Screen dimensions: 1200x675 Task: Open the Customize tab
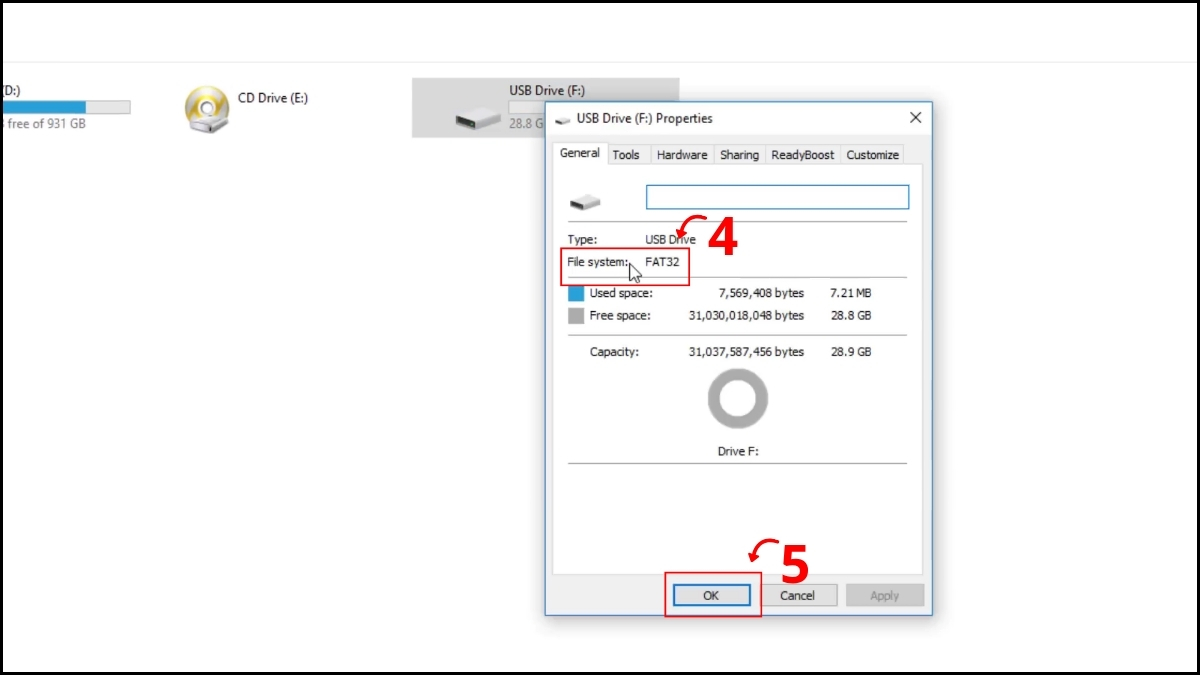coord(872,155)
